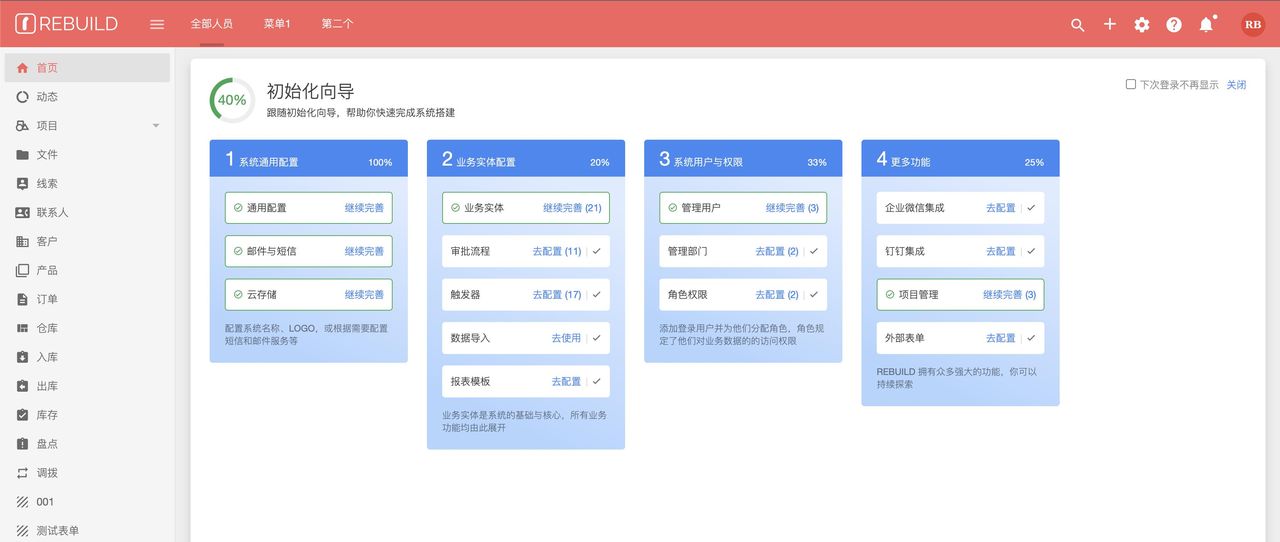This screenshot has height=542, width=1280.
Task: Click the 盘点 icon in sidebar
Action: coord(23,444)
